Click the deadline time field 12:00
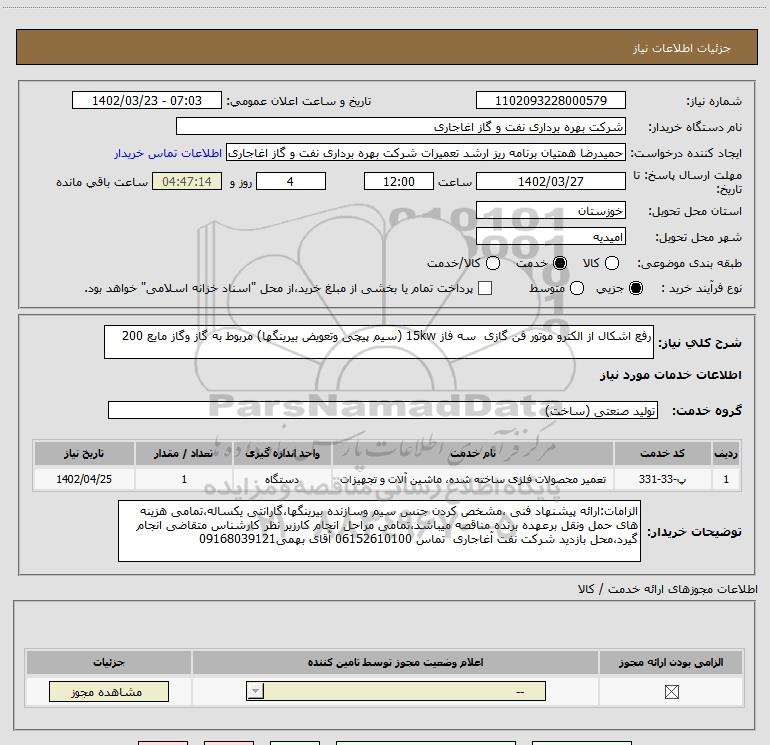The image size is (770, 745). click(x=399, y=182)
